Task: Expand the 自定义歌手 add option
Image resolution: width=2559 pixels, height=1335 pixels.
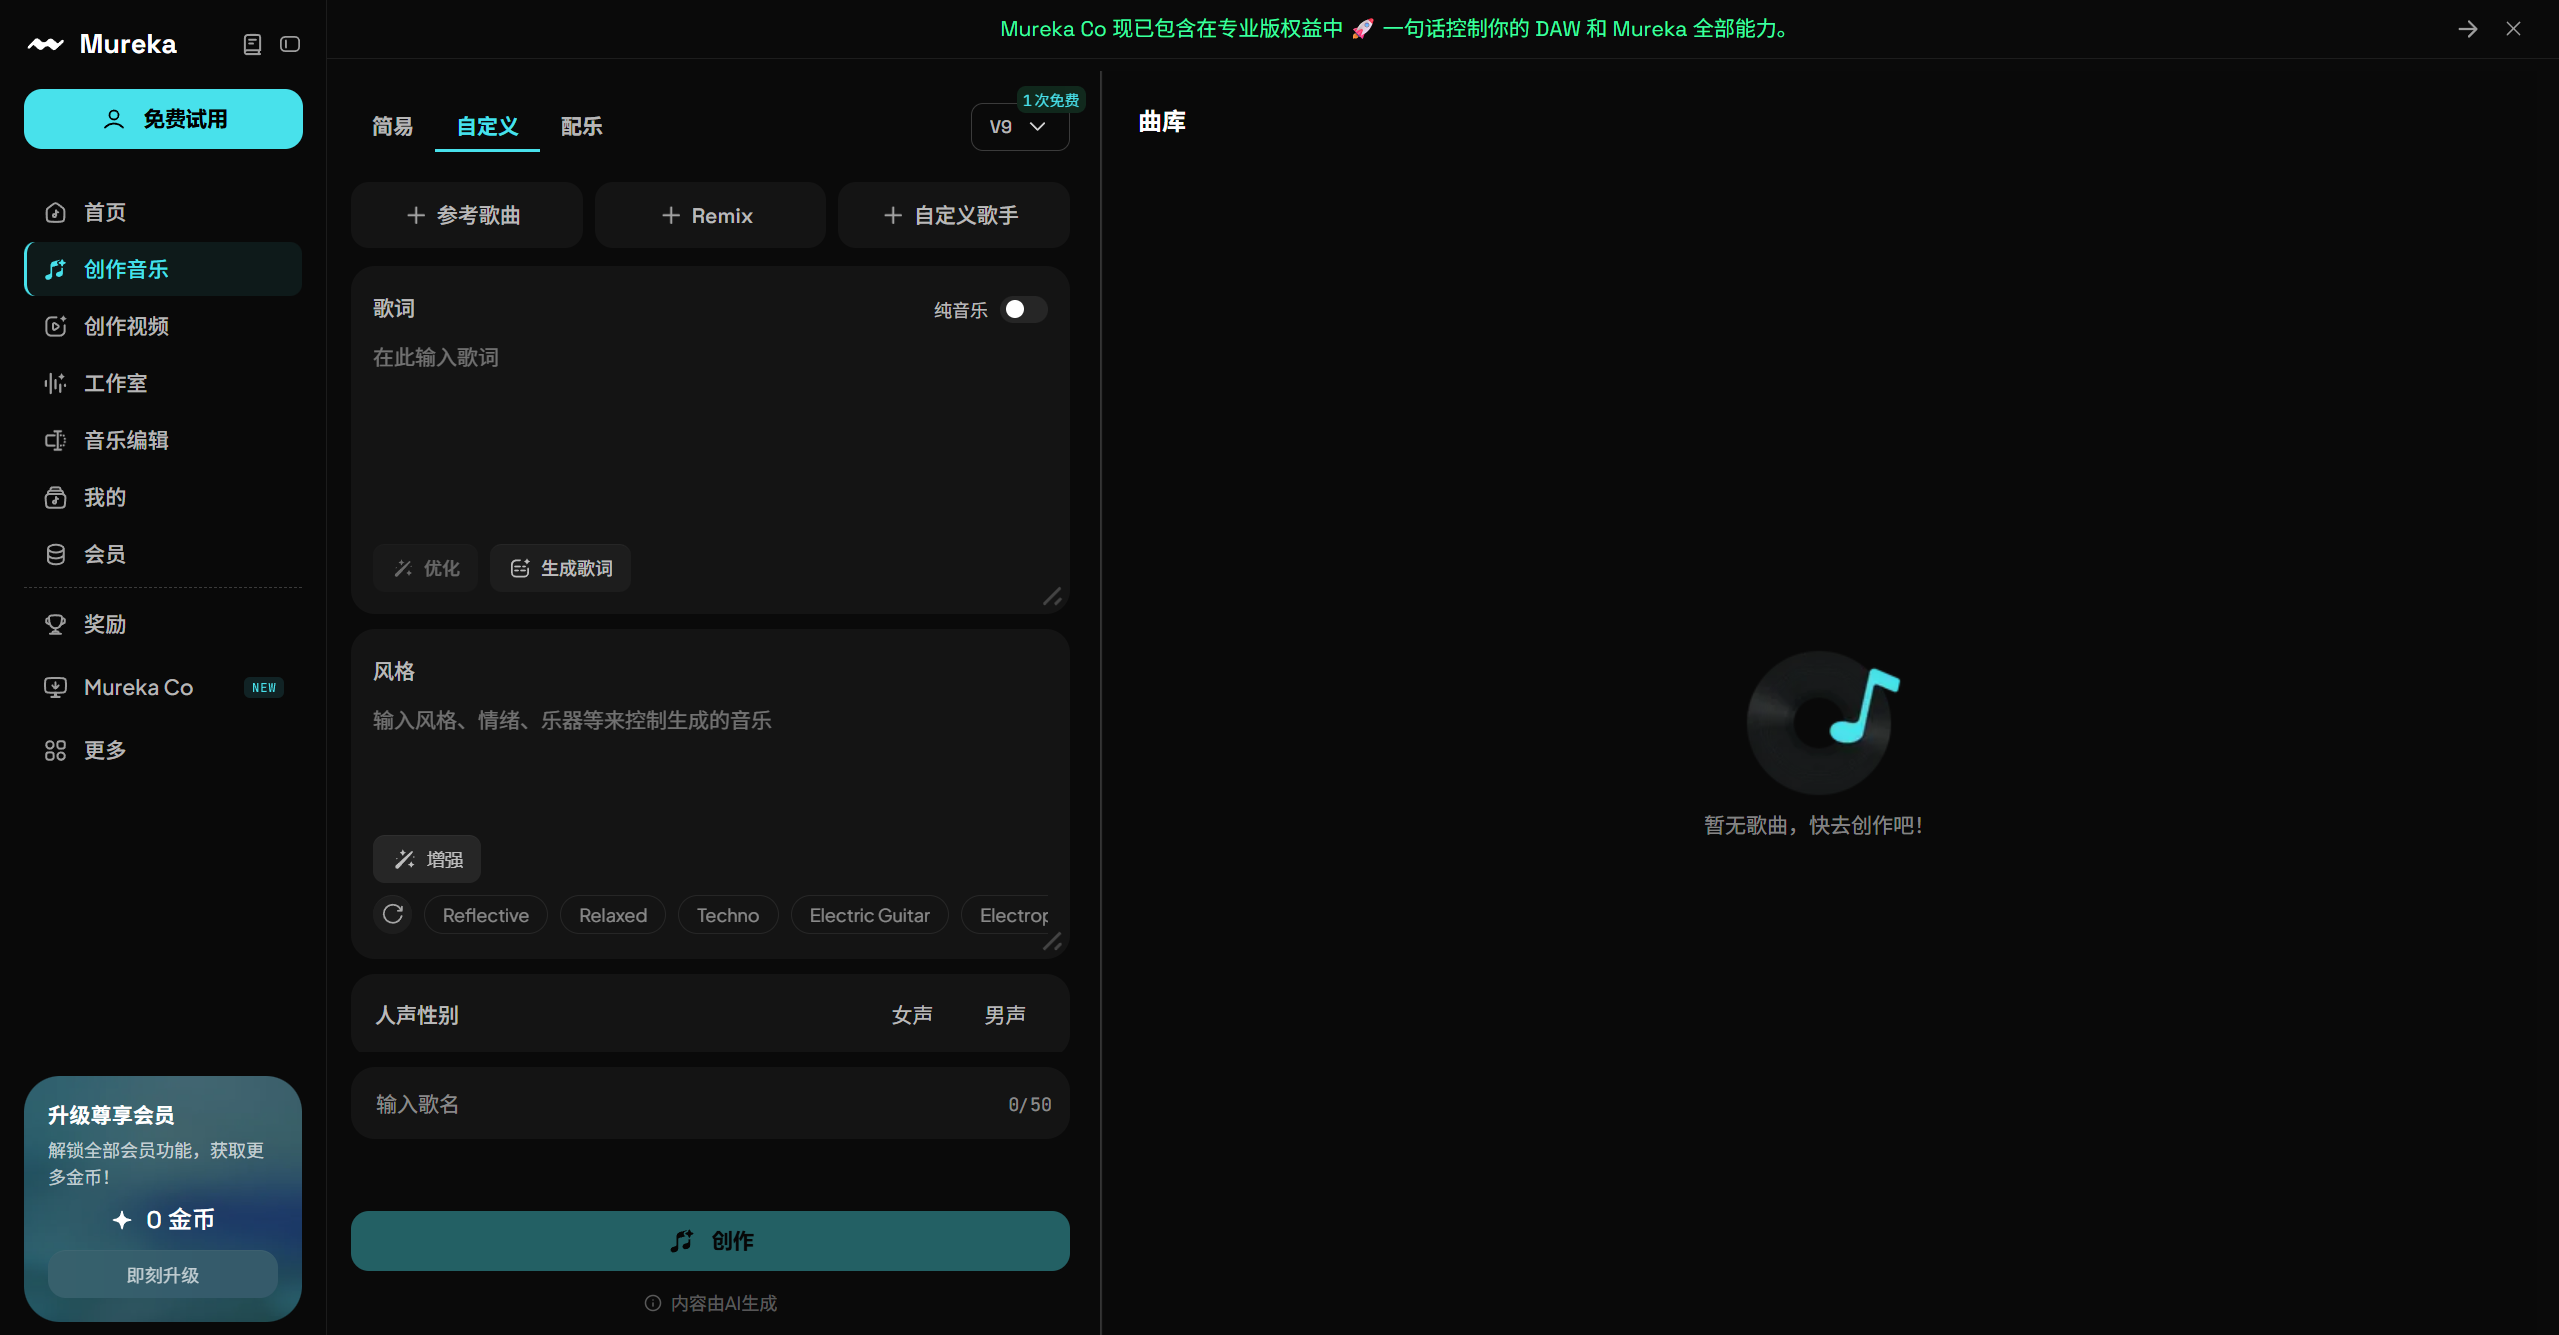Action: [953, 215]
